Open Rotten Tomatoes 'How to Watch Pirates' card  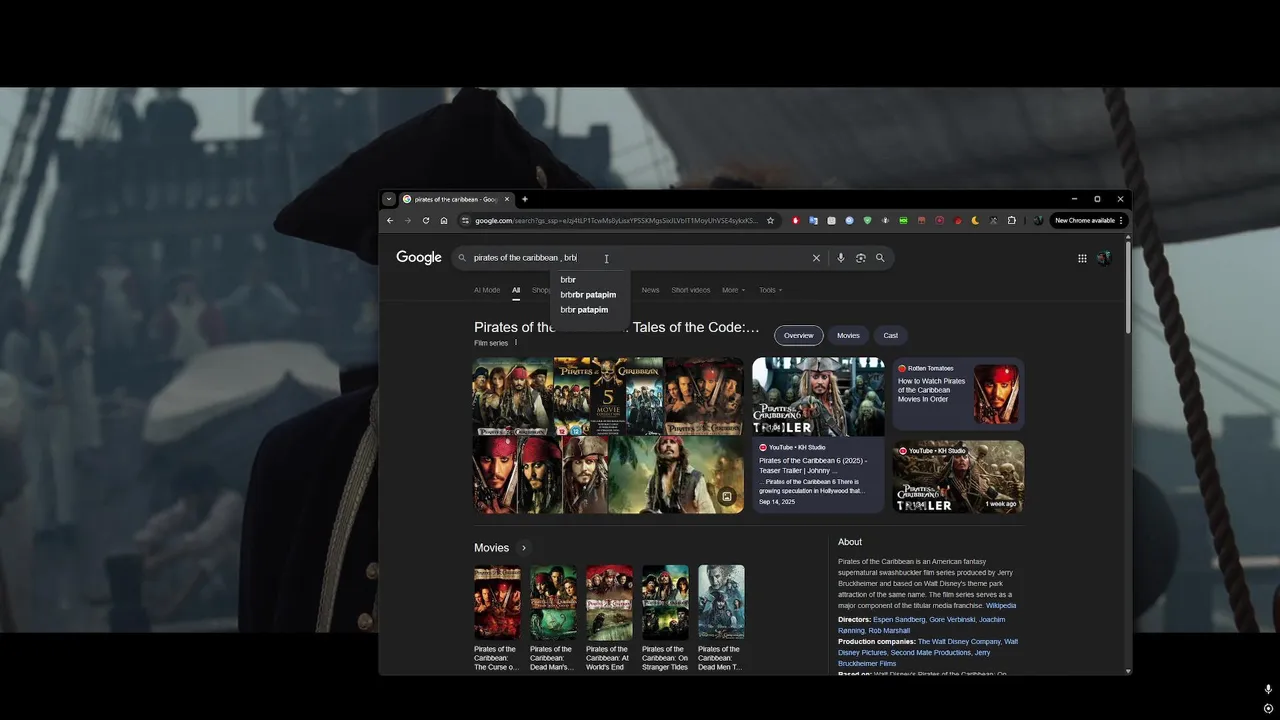(x=958, y=394)
